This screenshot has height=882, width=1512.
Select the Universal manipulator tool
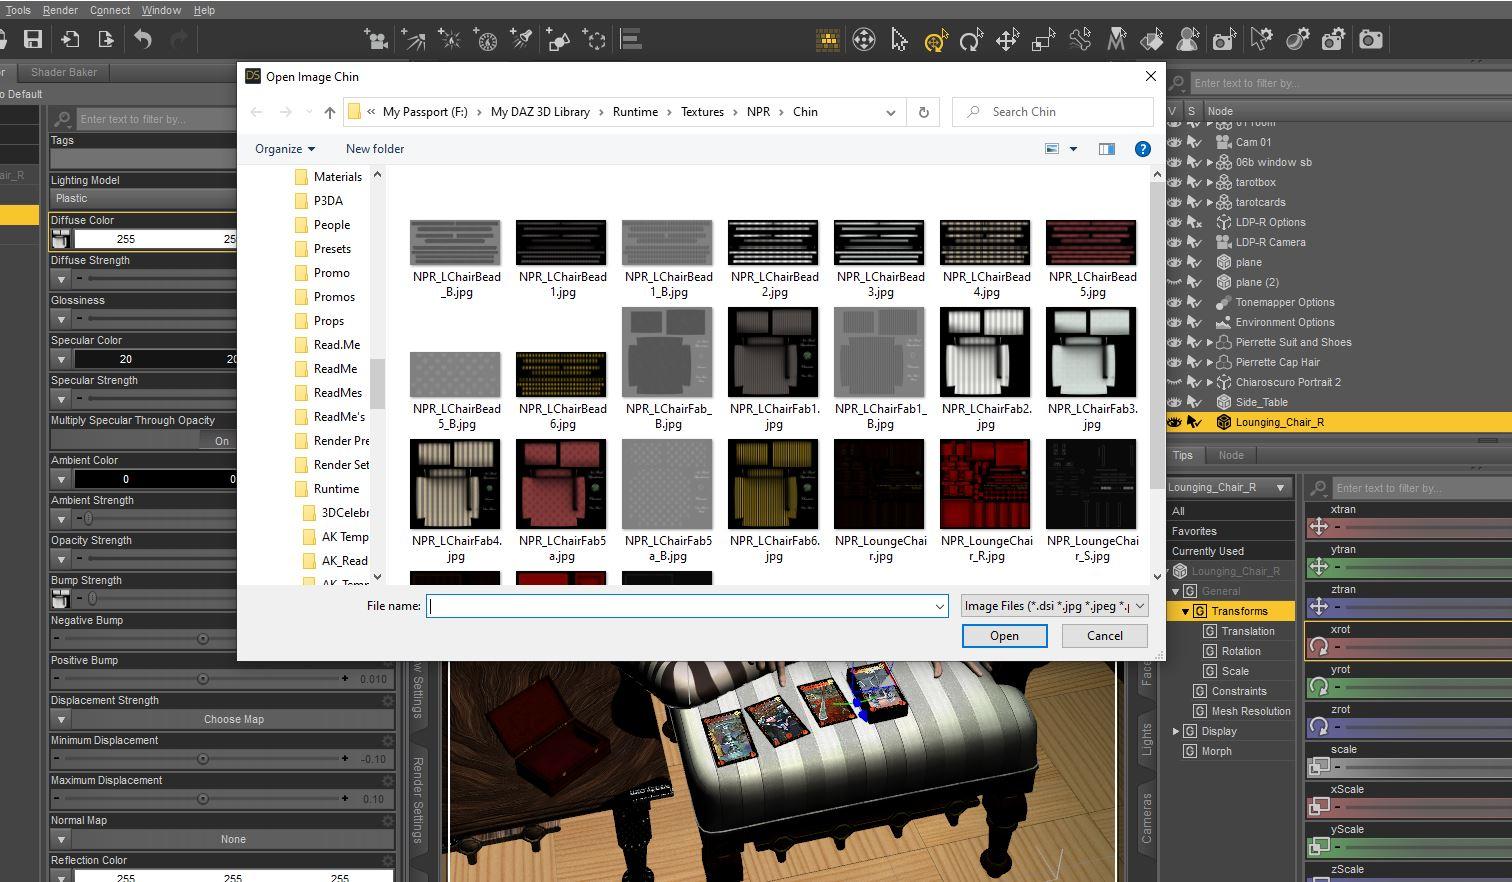point(935,41)
